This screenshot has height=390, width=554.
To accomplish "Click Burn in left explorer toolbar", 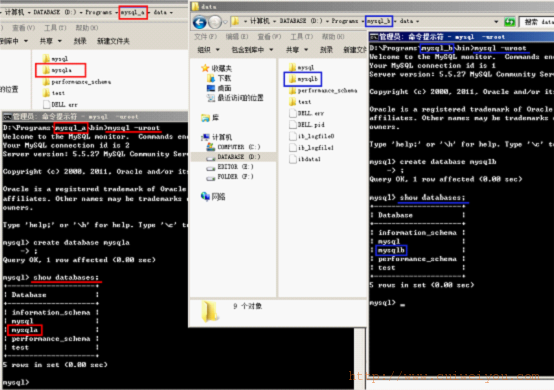I will click(x=80, y=41).
